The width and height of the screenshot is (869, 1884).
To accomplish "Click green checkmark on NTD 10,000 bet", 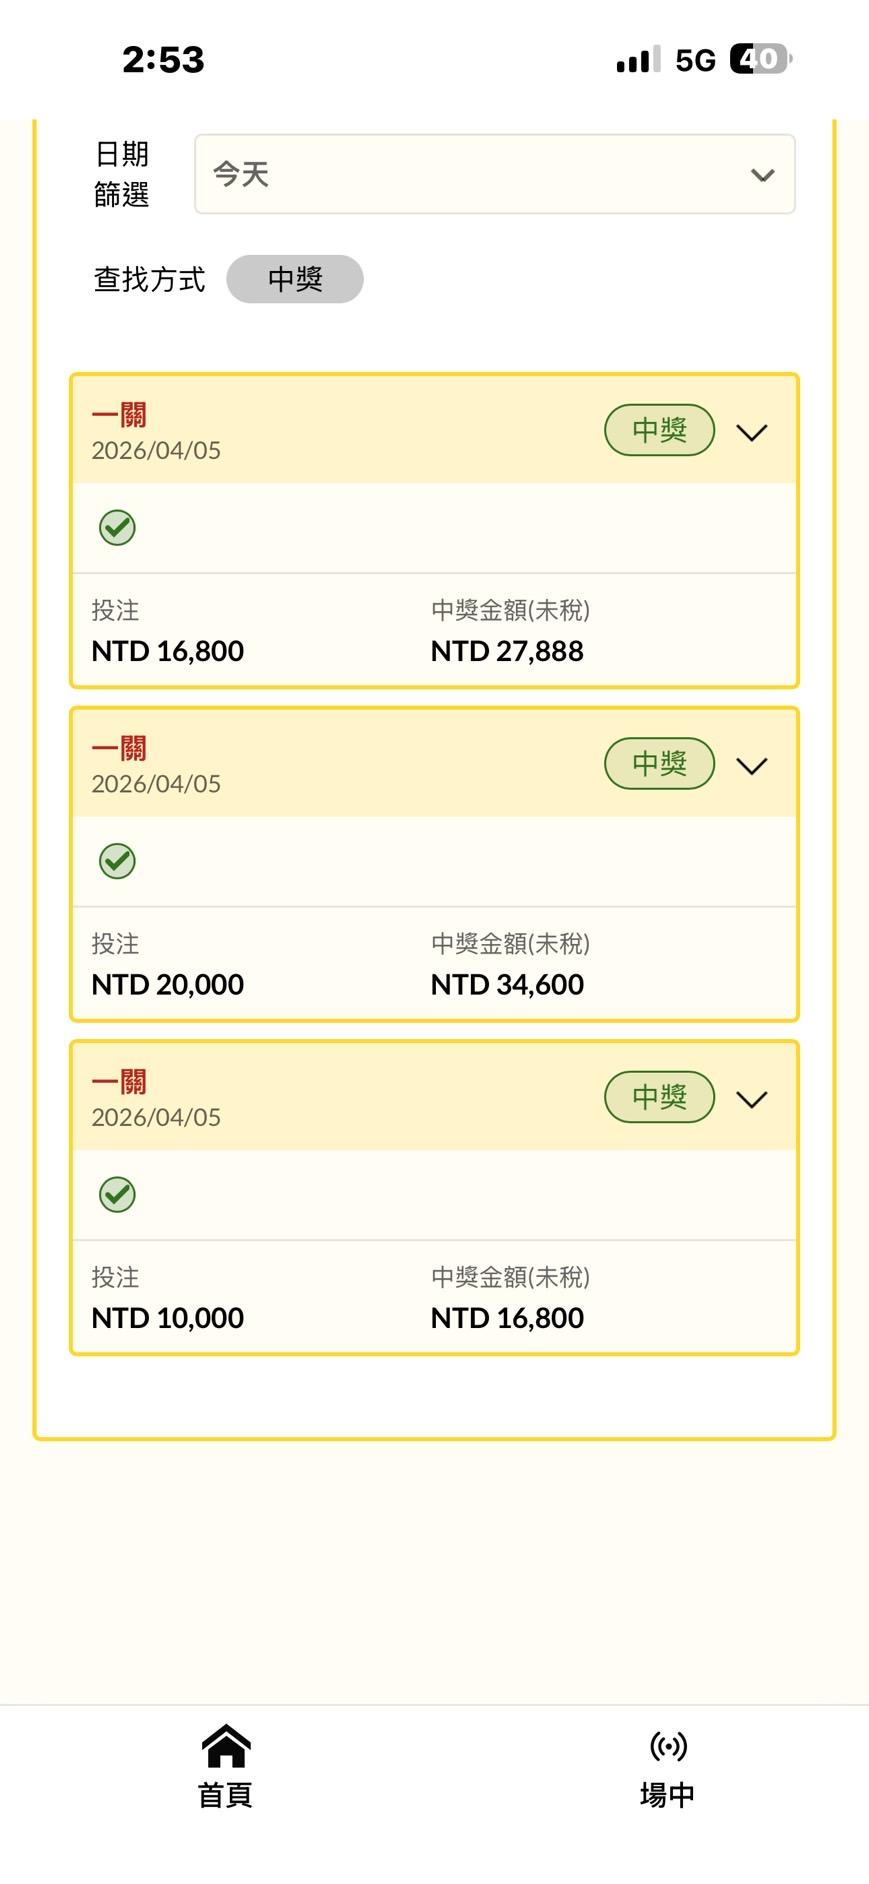I will click(117, 1194).
